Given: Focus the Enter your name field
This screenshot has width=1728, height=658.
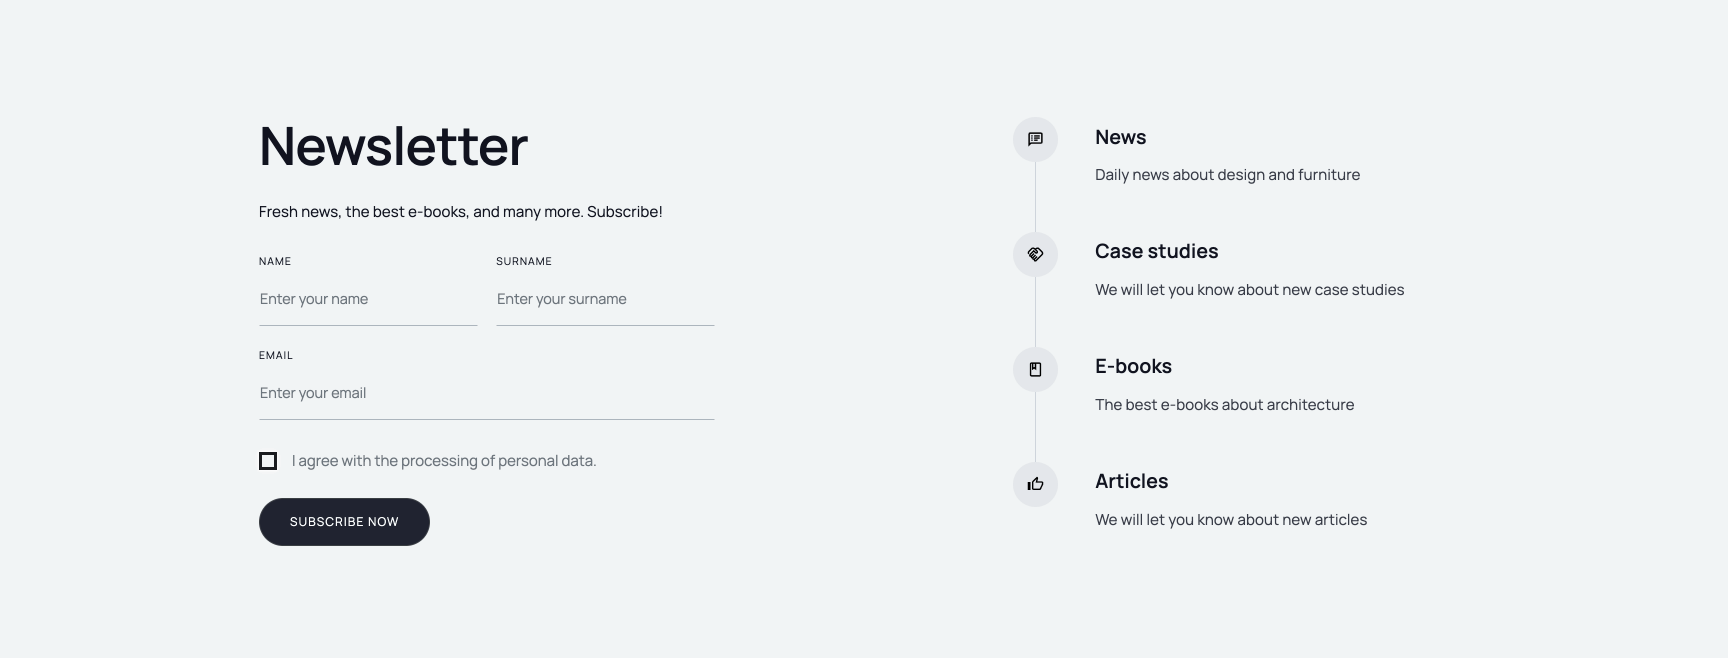Looking at the screenshot, I should (368, 299).
